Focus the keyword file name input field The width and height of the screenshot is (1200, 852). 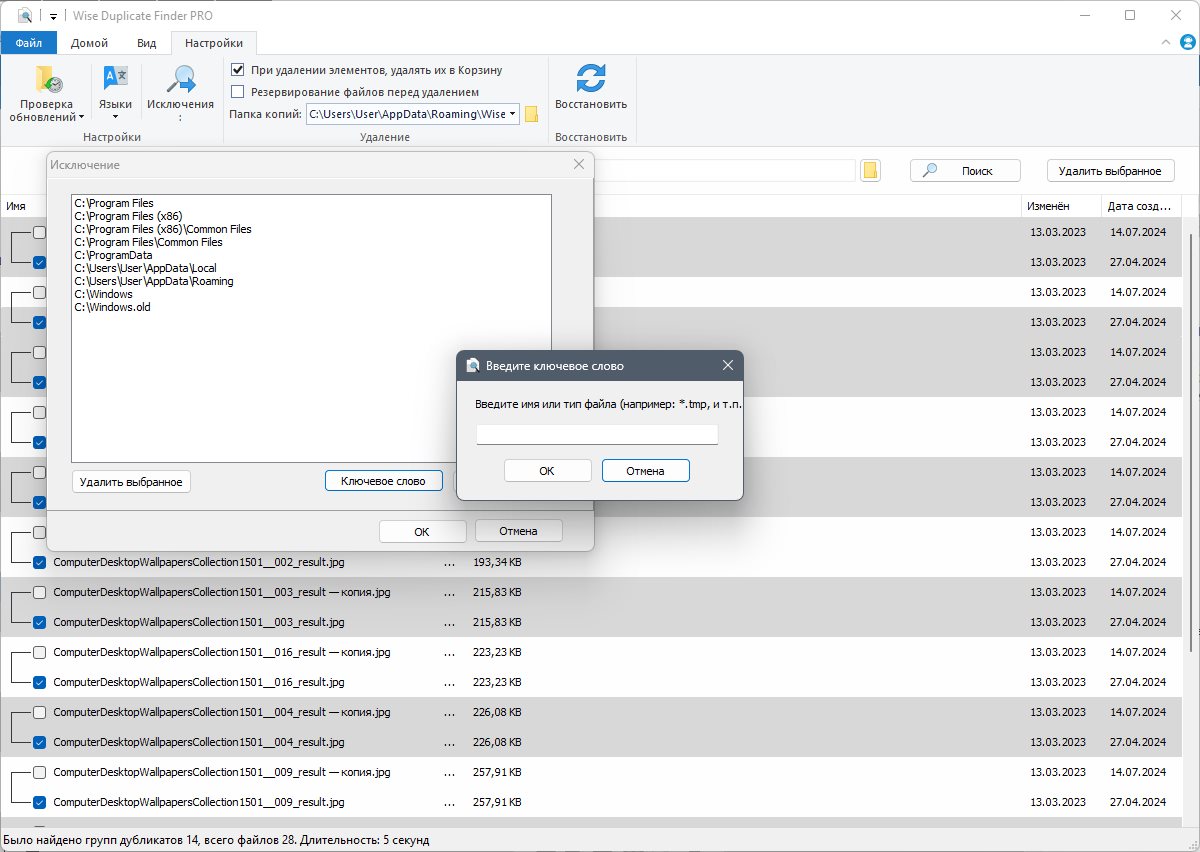click(x=597, y=434)
